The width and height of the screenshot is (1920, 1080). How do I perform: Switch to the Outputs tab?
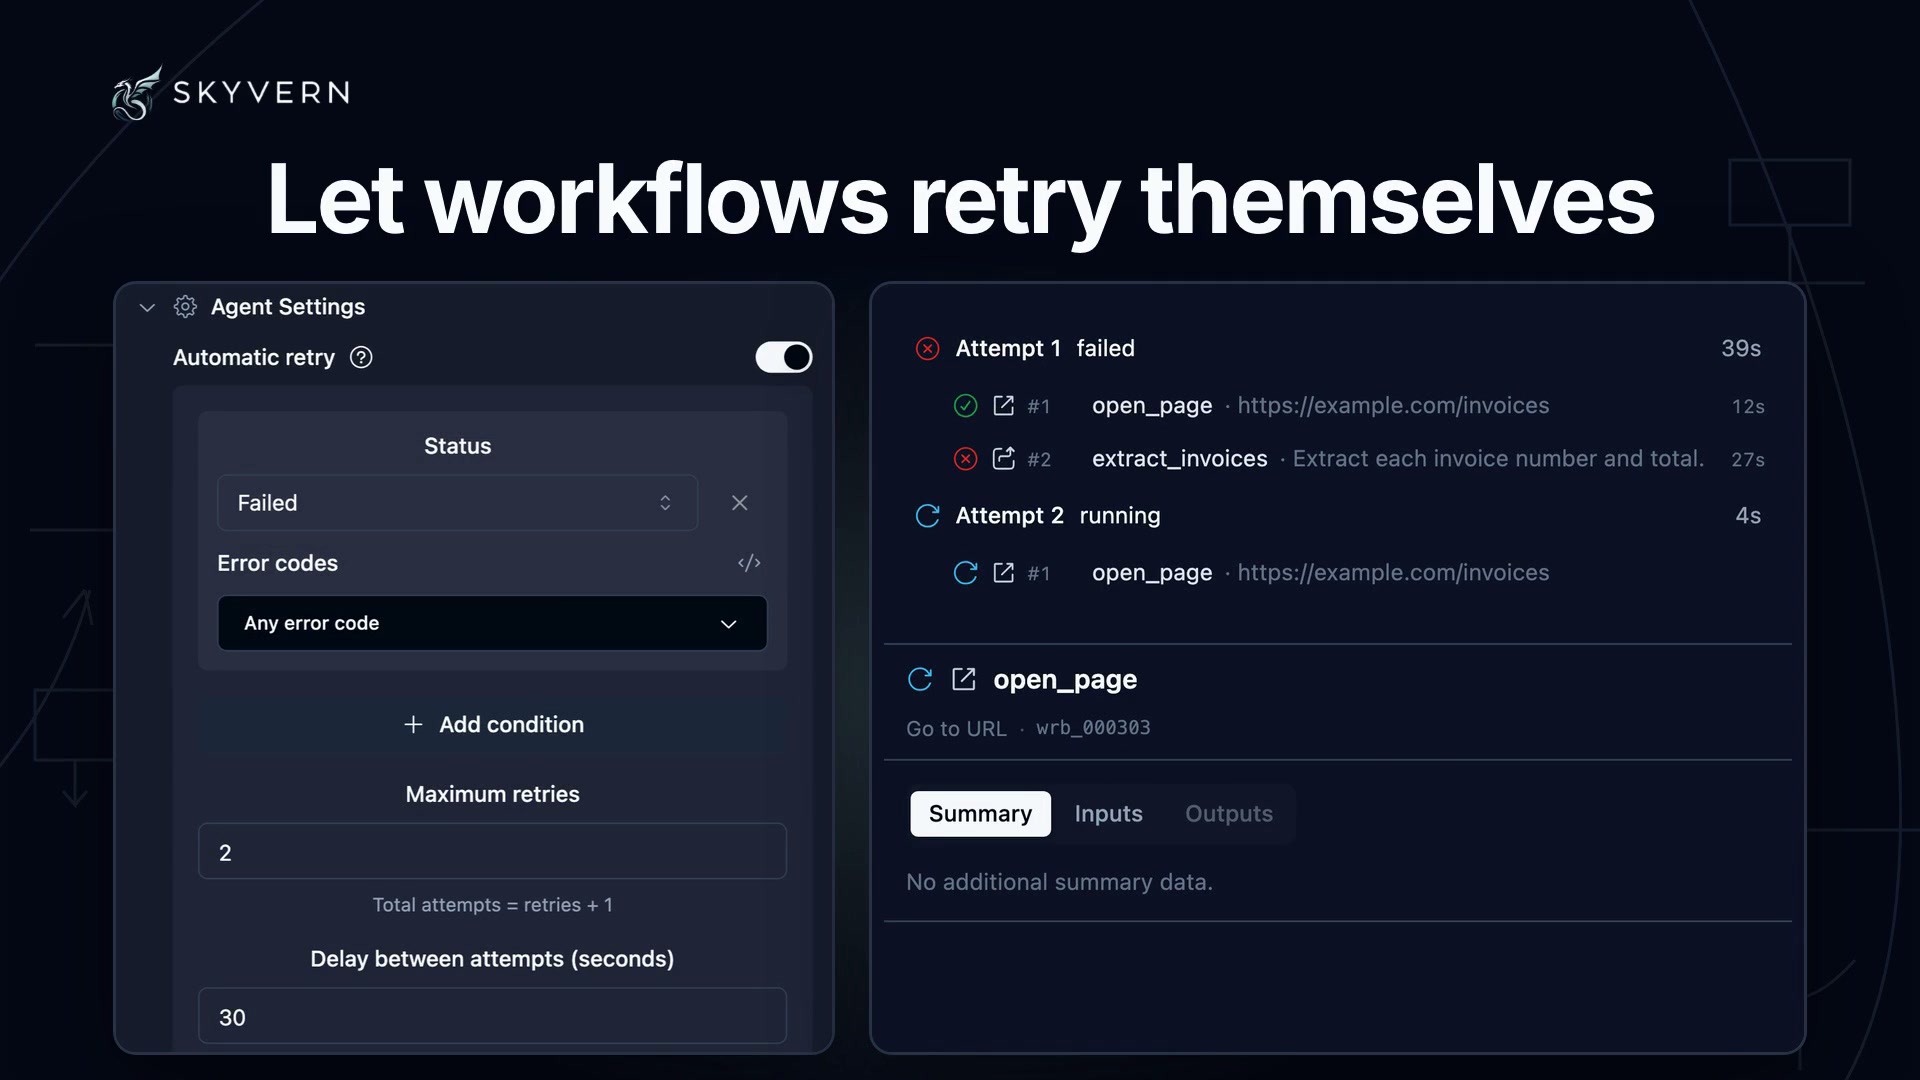[1229, 814]
